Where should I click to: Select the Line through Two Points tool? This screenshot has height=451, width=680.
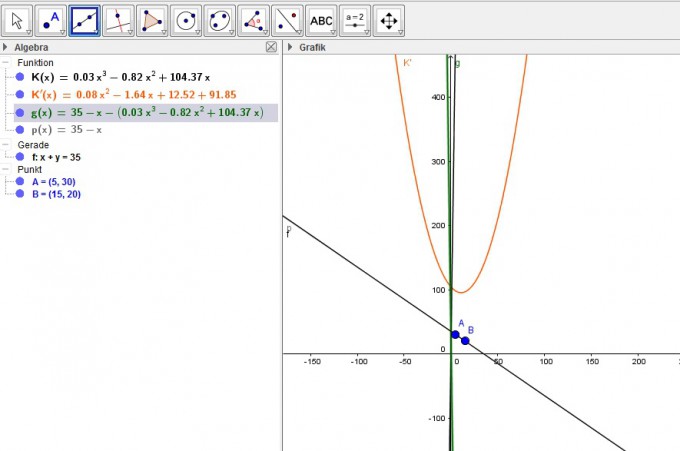85,19
